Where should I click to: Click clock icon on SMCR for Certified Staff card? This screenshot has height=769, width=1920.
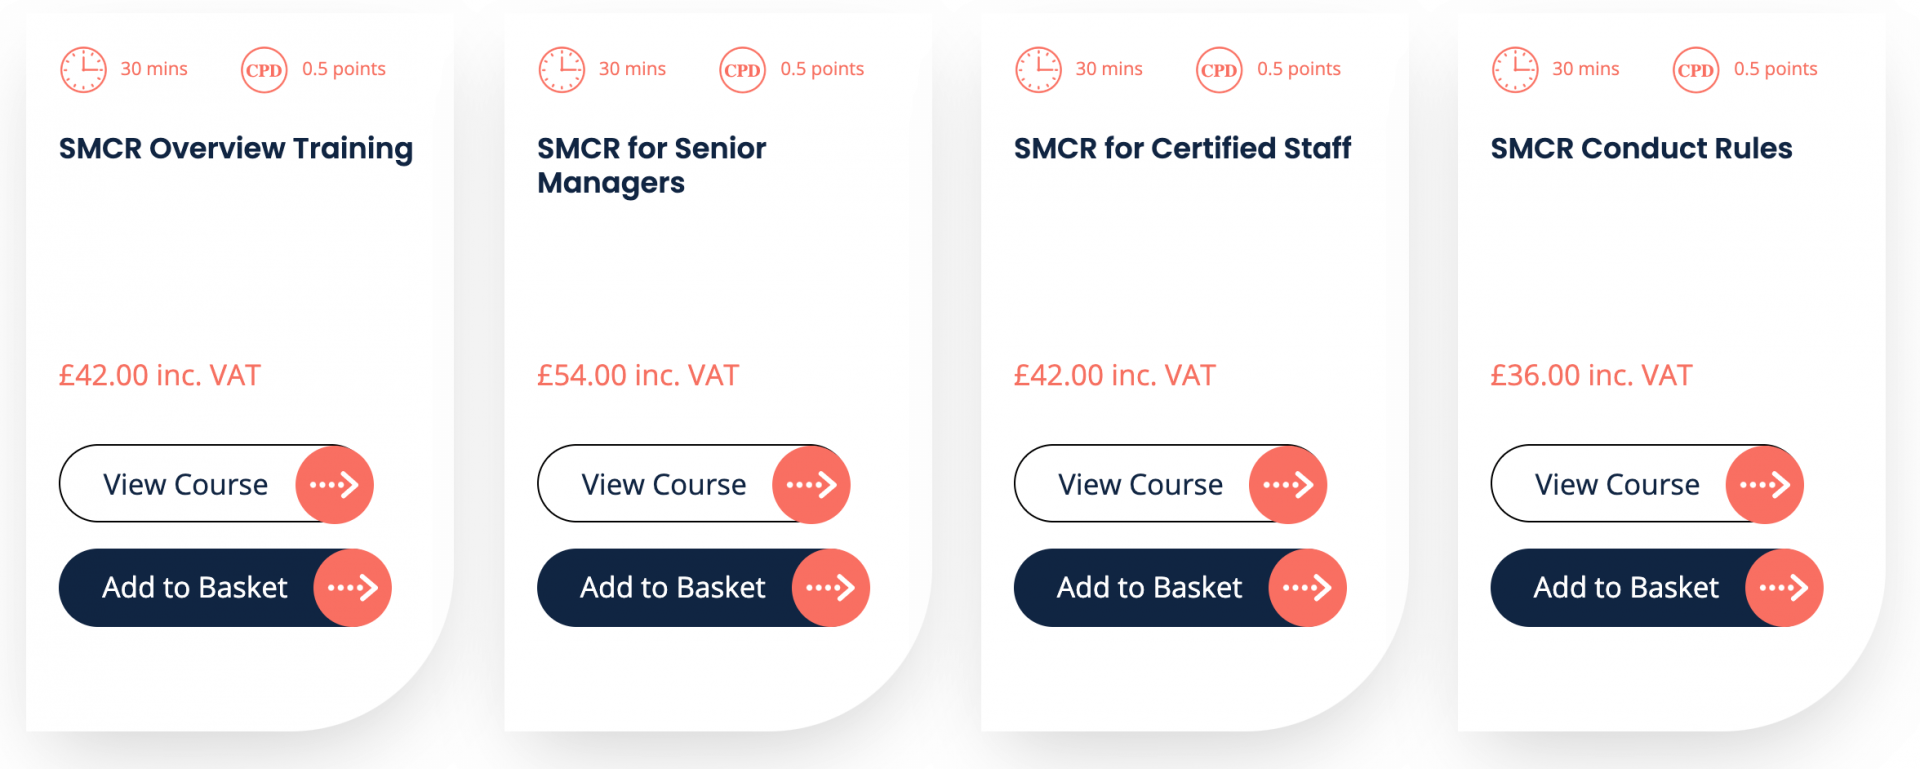(x=1038, y=70)
